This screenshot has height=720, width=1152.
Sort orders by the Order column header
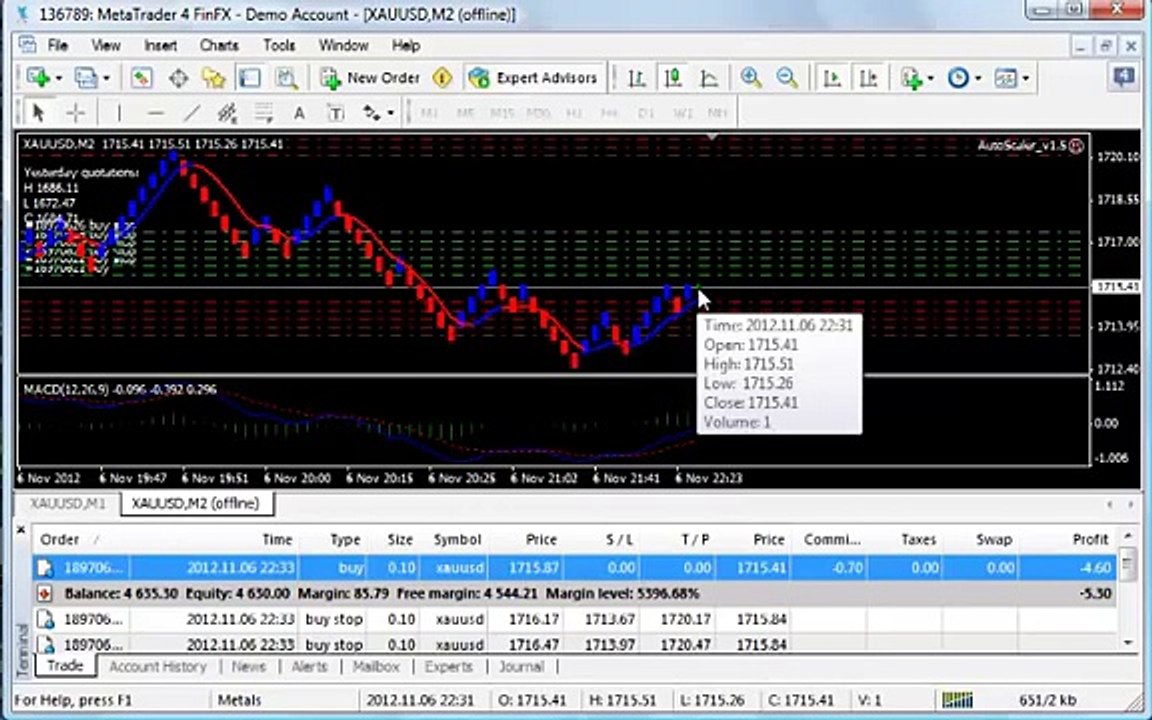pos(82,539)
